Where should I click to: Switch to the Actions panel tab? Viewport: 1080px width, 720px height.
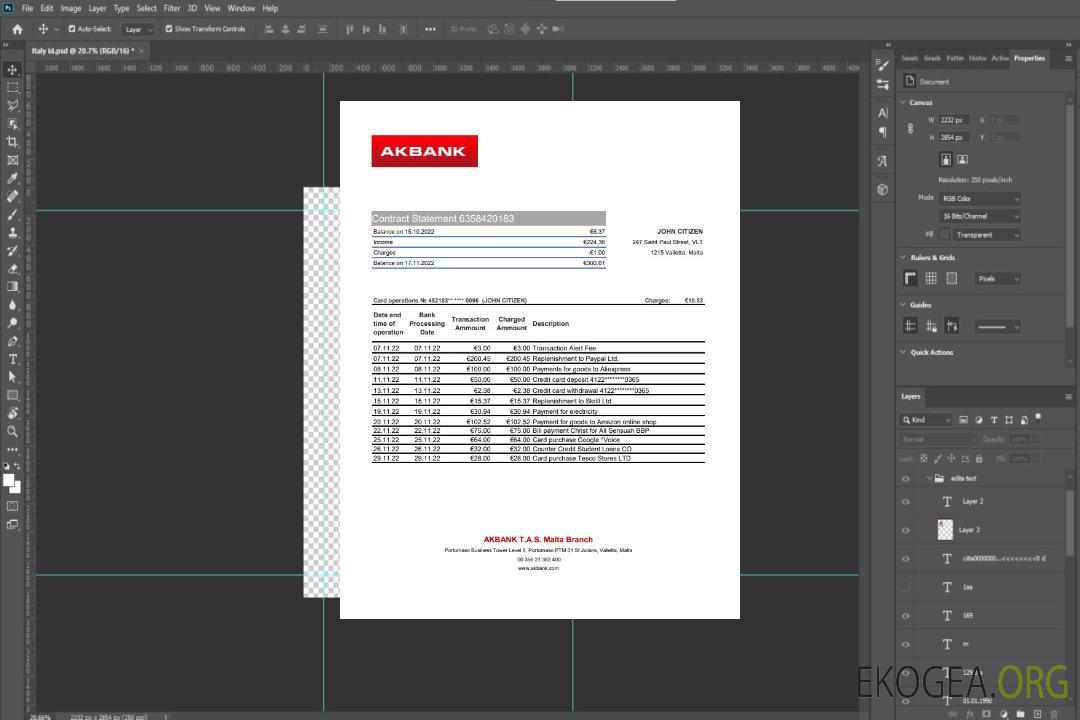(x=999, y=59)
